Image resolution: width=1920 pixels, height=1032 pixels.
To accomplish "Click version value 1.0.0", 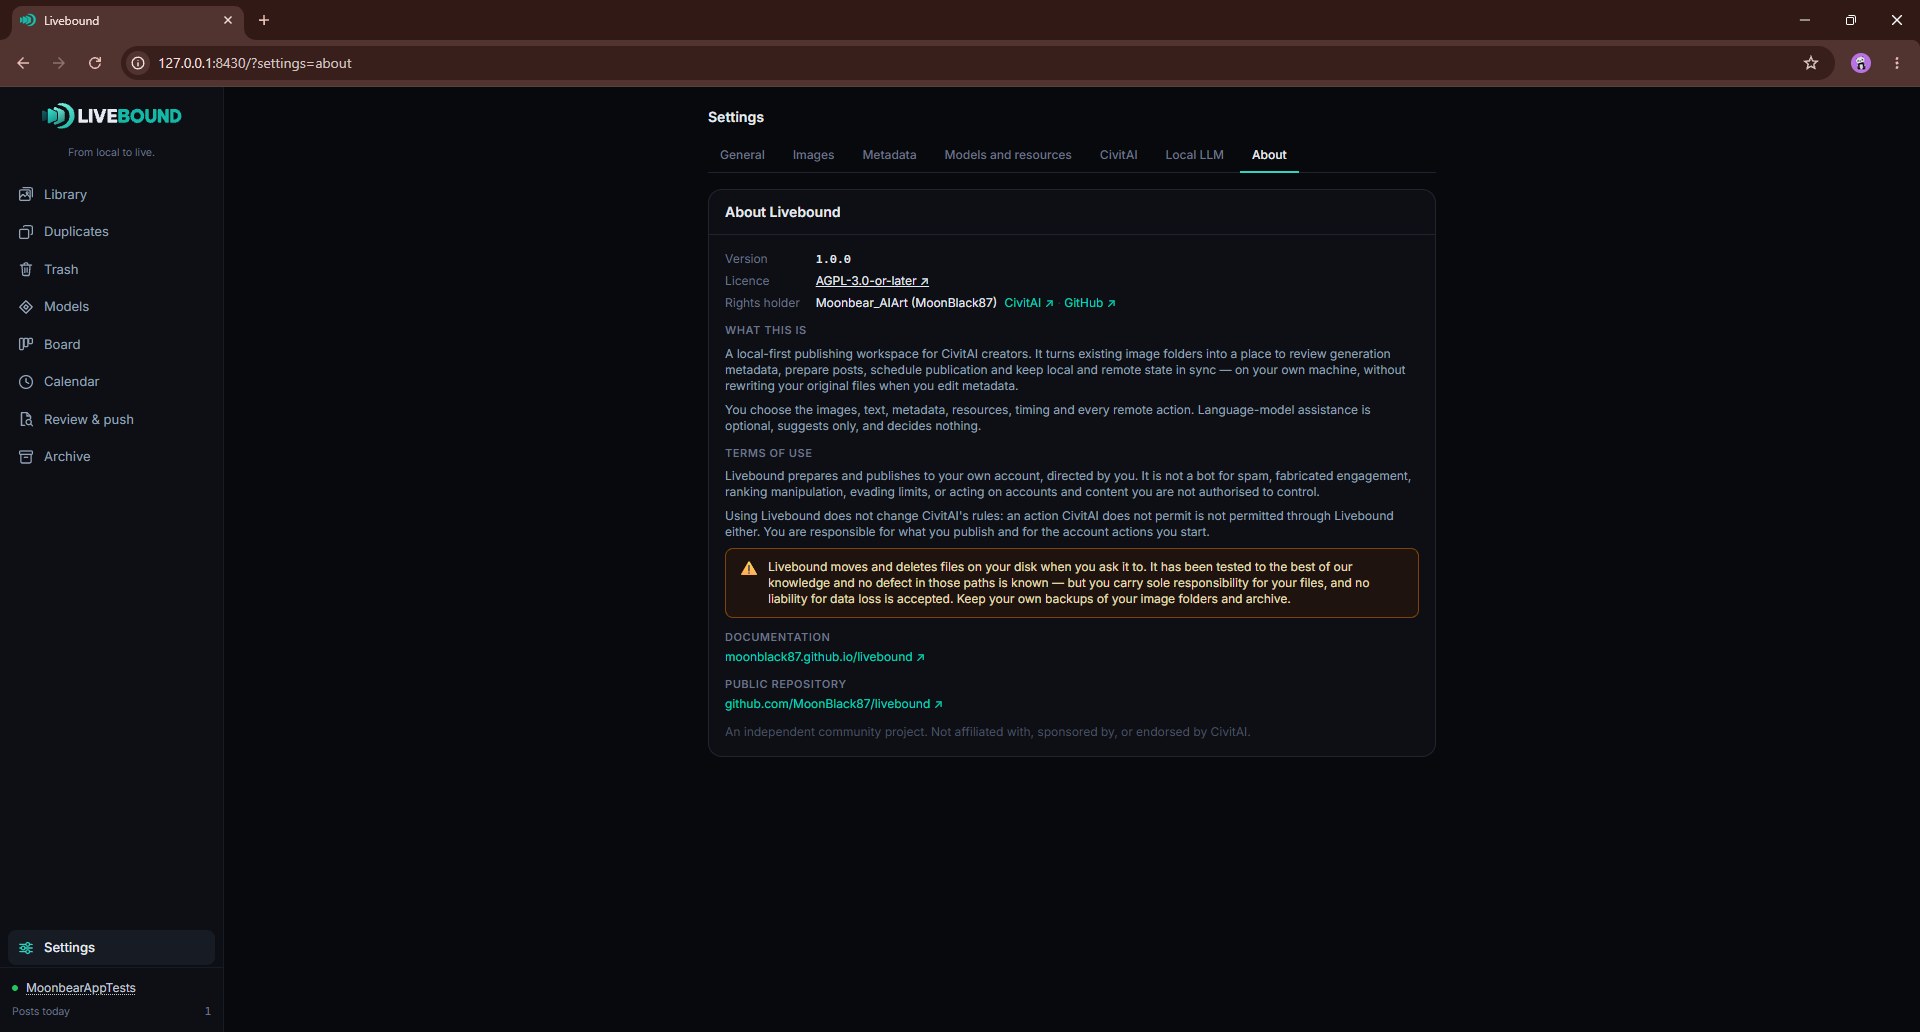I will click(833, 259).
